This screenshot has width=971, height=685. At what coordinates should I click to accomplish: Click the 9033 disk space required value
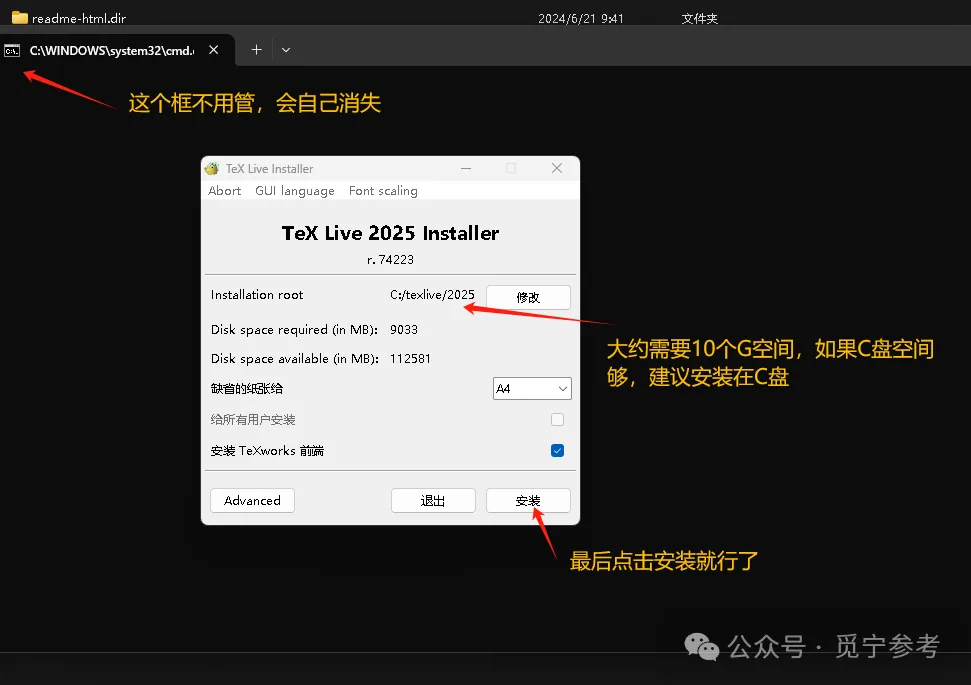click(x=404, y=329)
